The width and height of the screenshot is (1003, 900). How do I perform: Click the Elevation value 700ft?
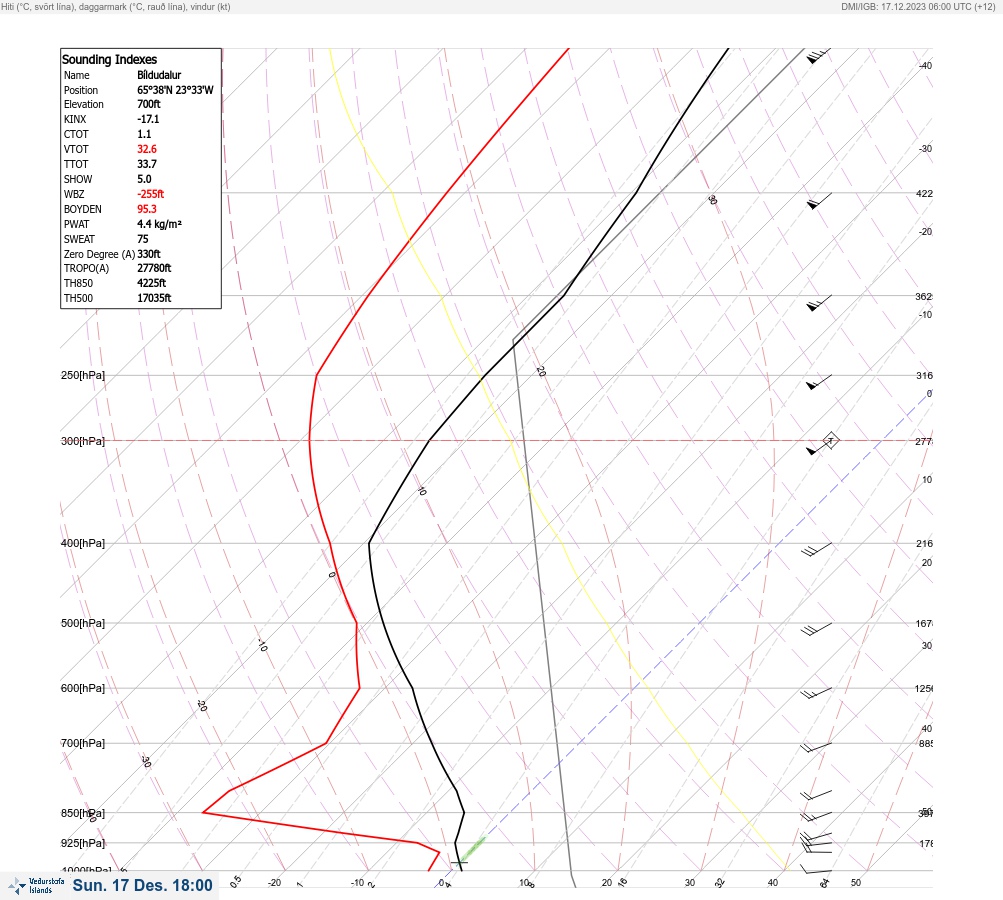pyautogui.click(x=148, y=104)
